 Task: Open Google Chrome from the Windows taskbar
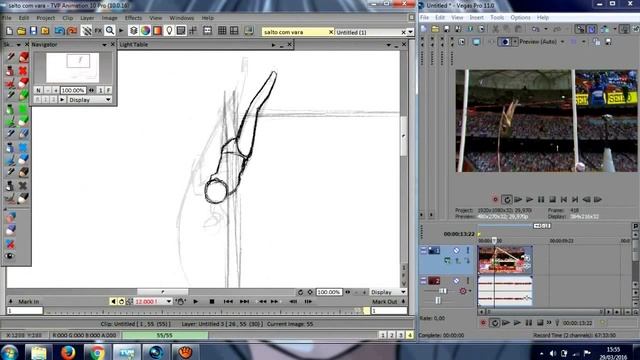point(97,352)
